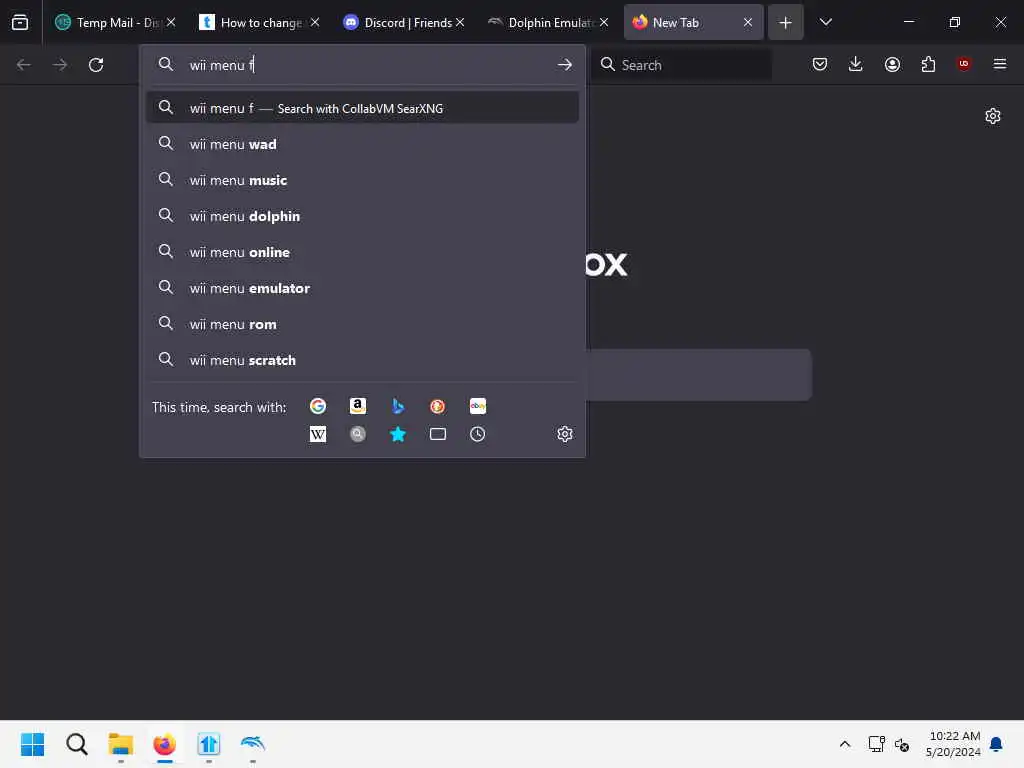Search history using the clock icon
Image resolution: width=1024 pixels, height=768 pixels.
(x=477, y=434)
